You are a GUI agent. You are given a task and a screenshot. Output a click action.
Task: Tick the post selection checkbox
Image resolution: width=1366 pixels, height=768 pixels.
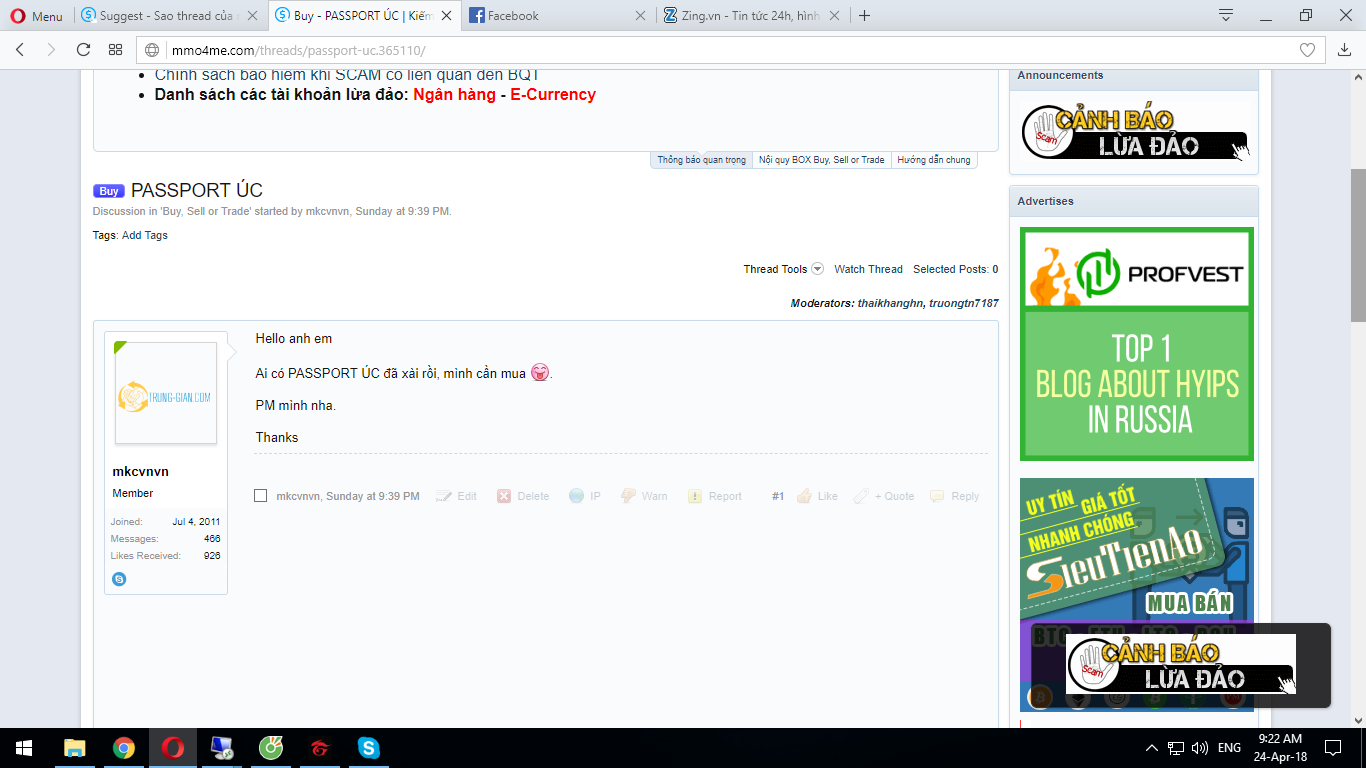[261, 496]
